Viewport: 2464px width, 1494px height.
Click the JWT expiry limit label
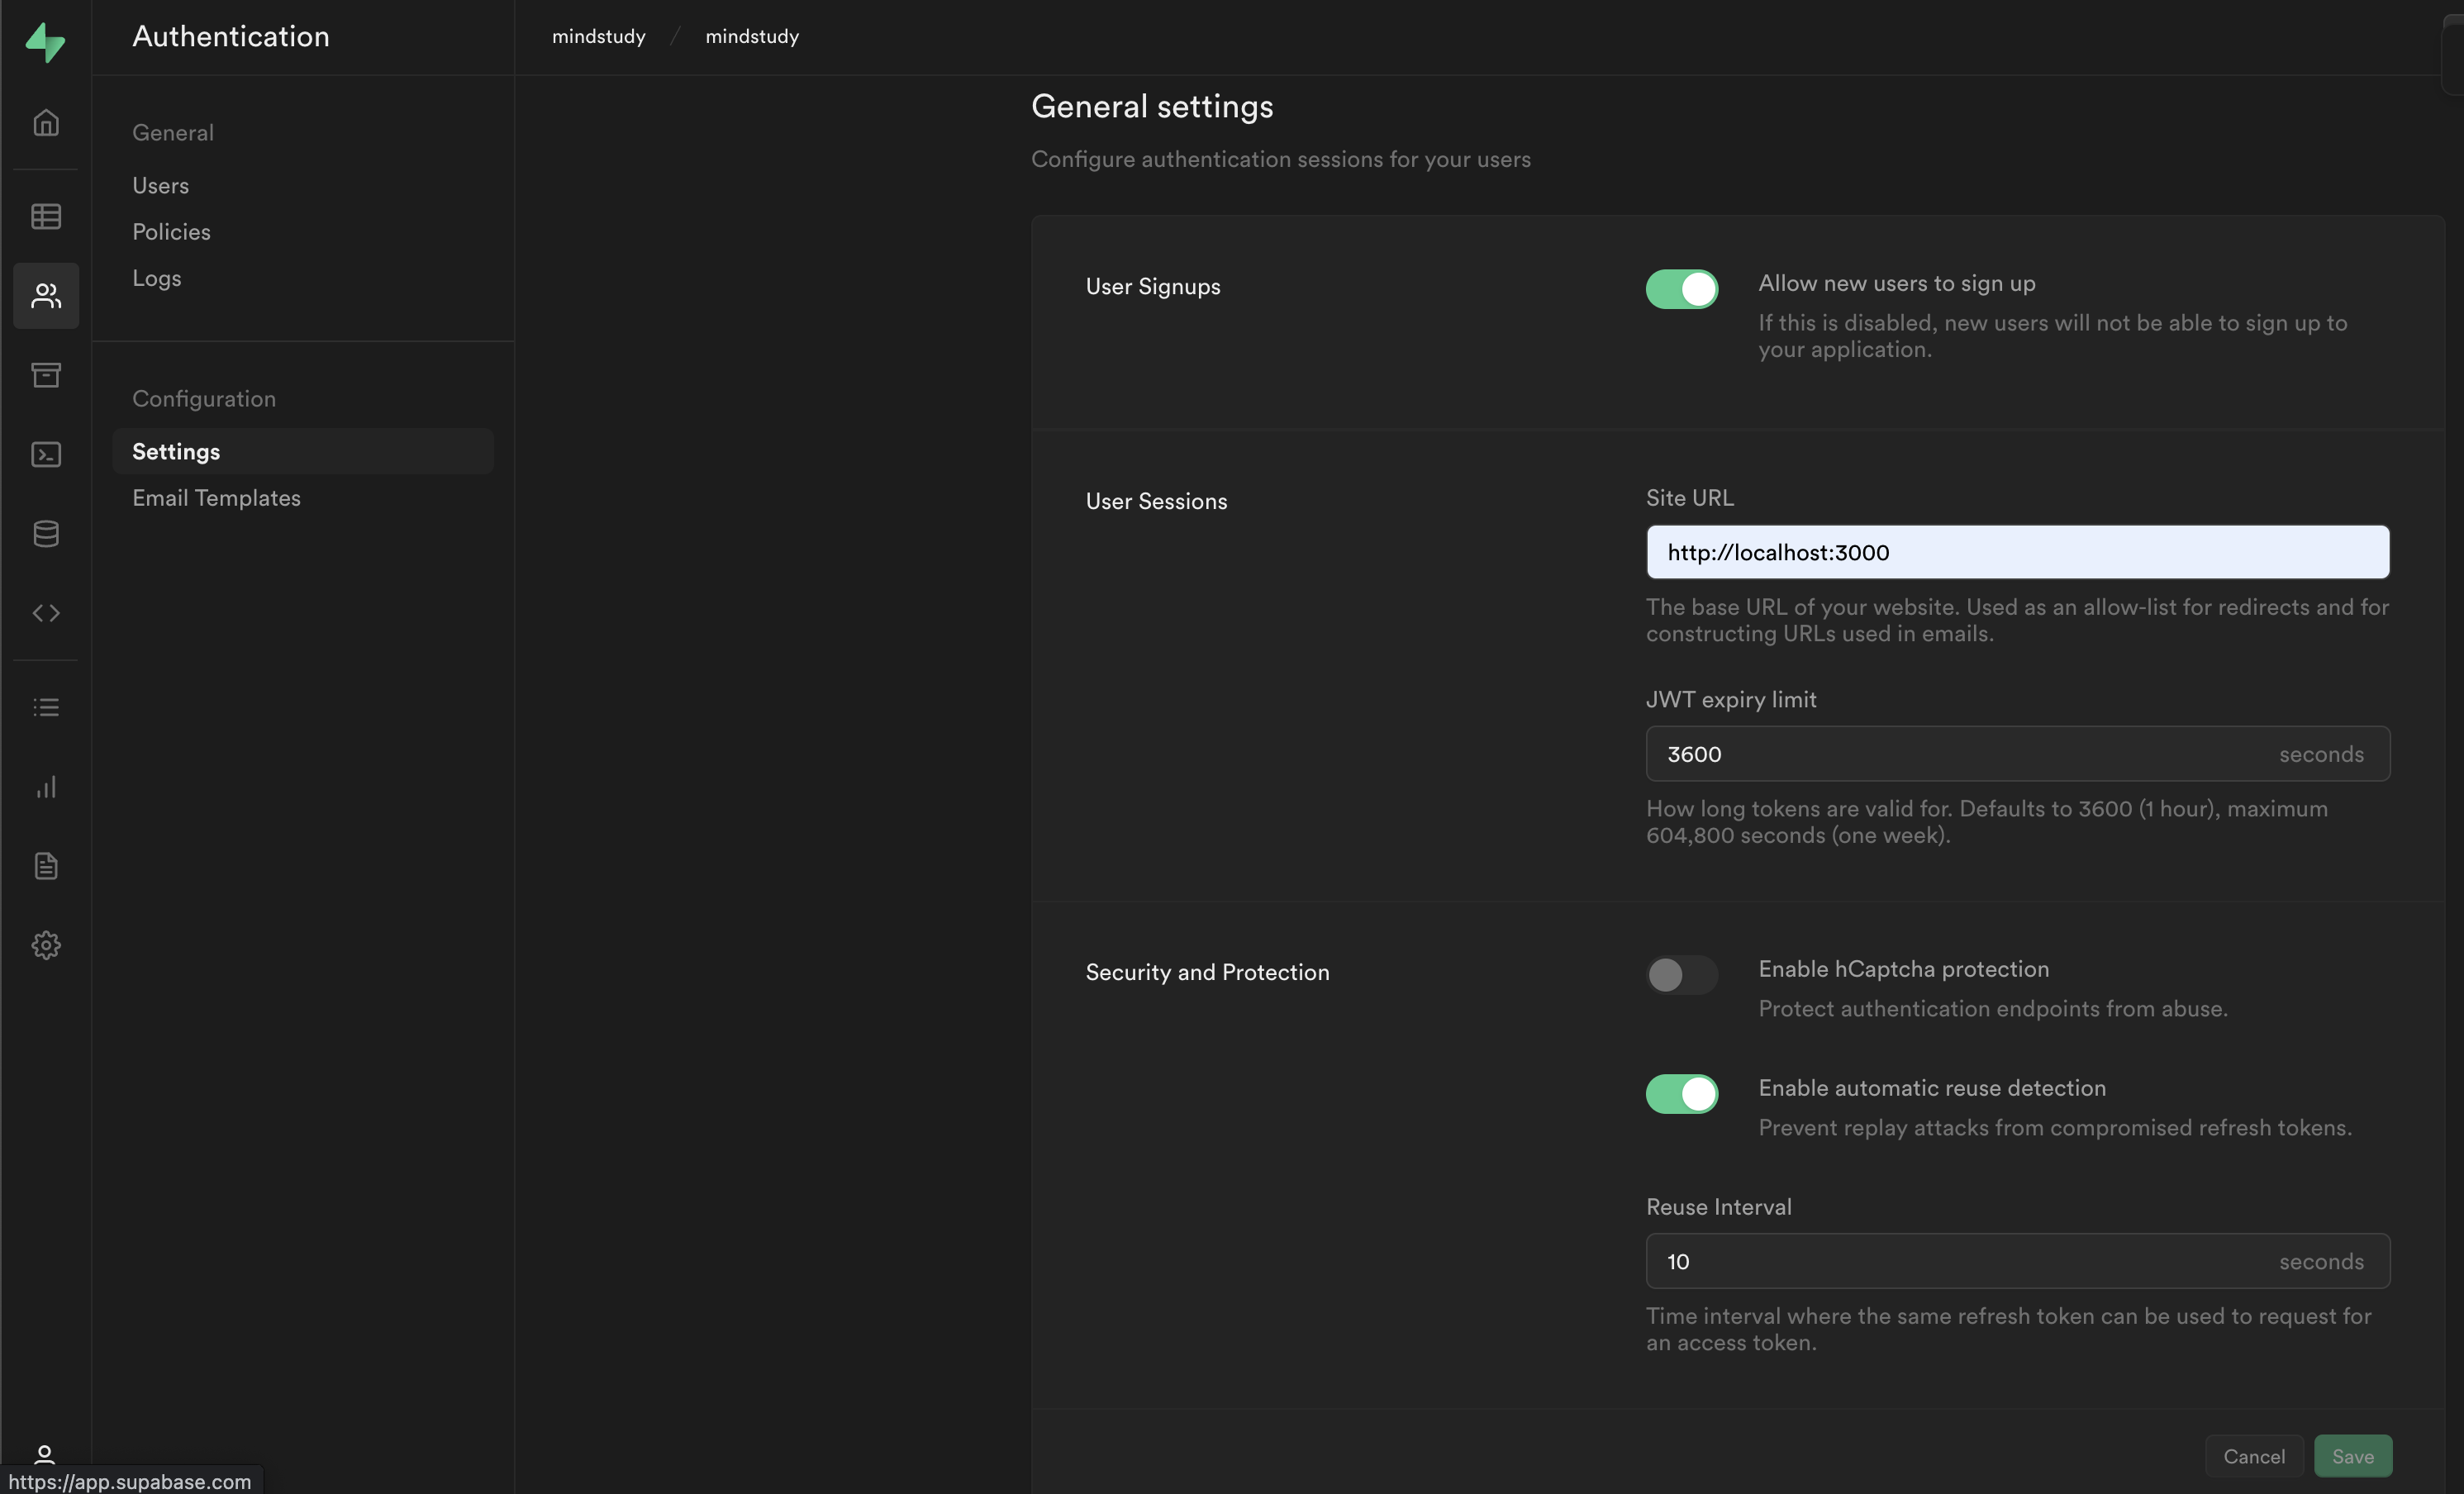coord(1731,699)
